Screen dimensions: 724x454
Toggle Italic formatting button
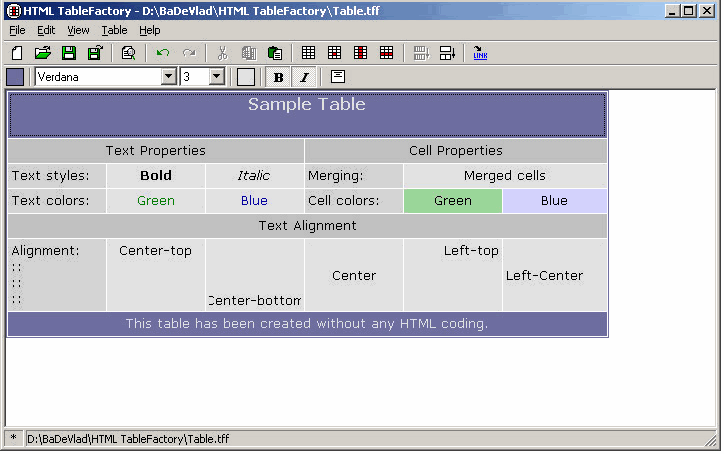click(x=304, y=77)
